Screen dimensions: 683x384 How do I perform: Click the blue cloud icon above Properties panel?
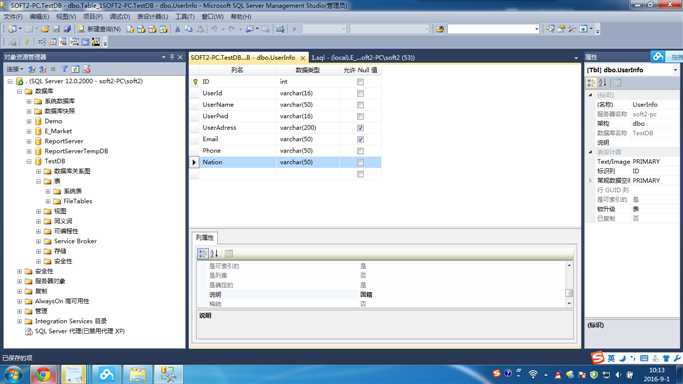coord(658,57)
